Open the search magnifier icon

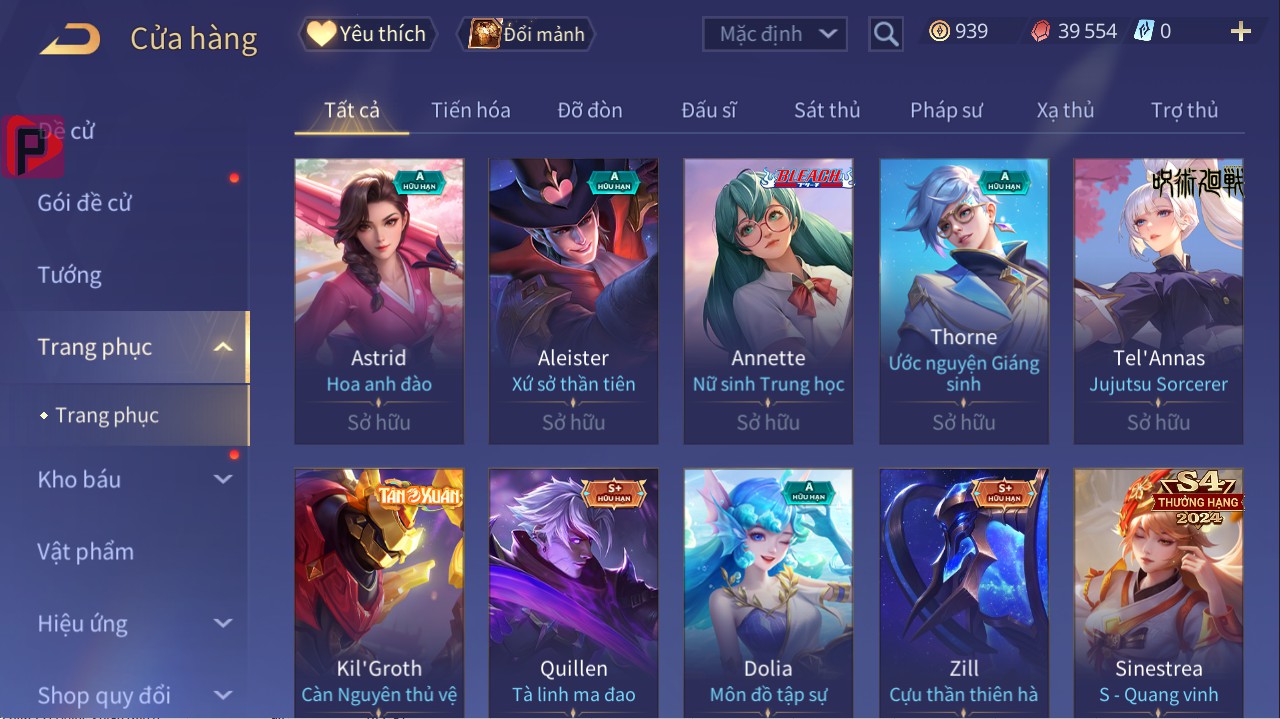(x=886, y=34)
